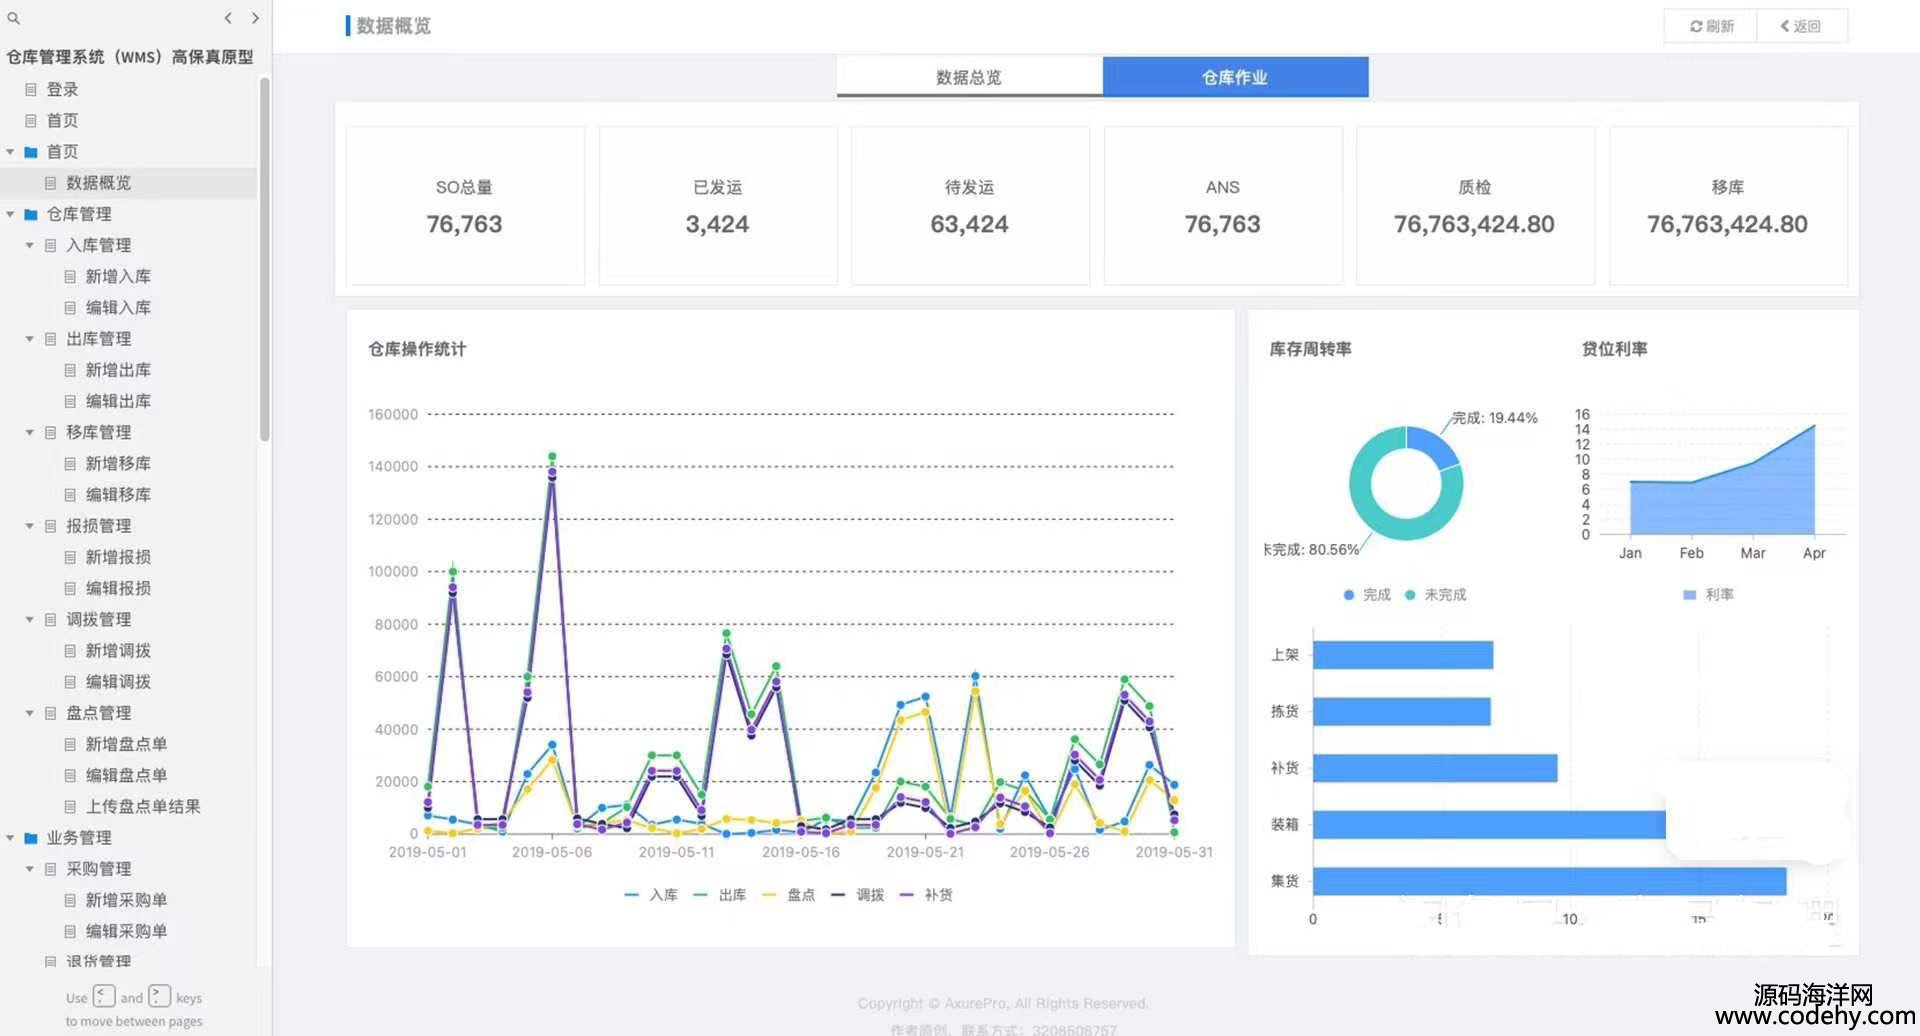Toggle the 盘点 series in chart legend
Image resolution: width=1920 pixels, height=1036 pixels.
tap(788, 895)
